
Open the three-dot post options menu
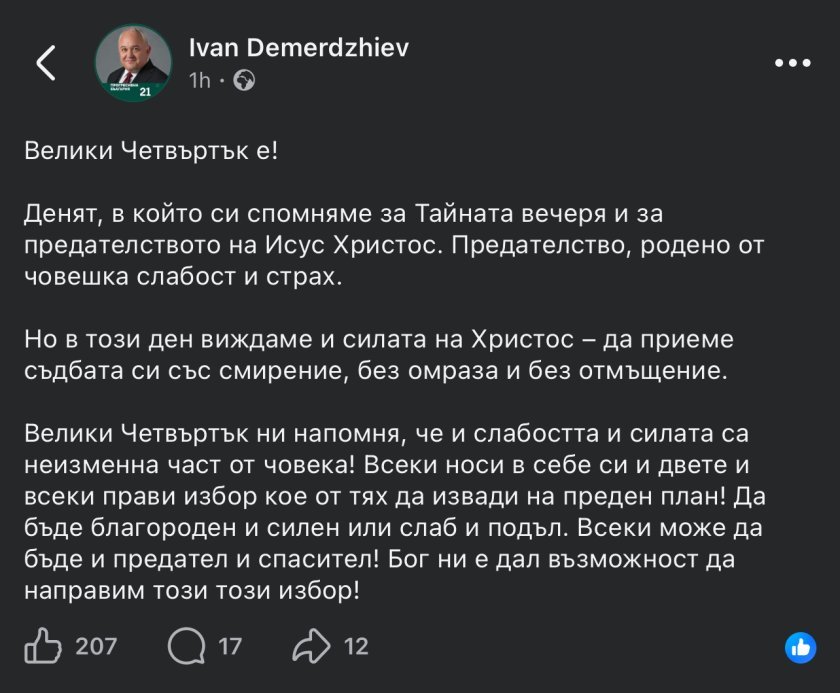793,62
